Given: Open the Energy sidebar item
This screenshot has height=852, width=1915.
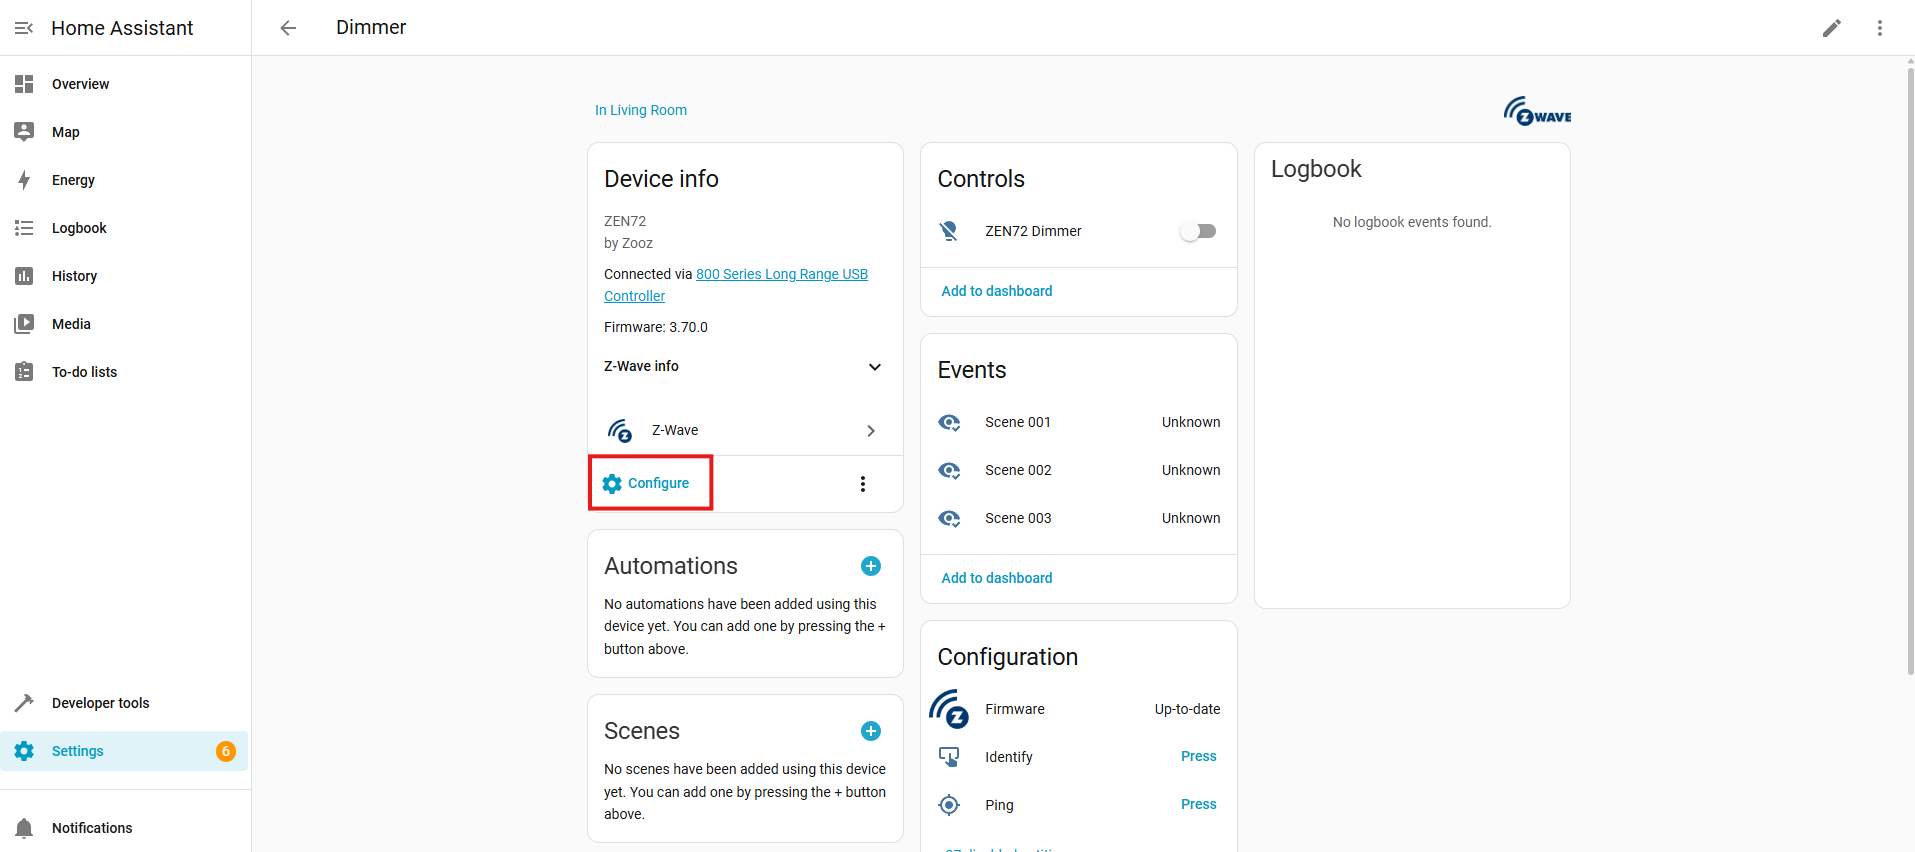Looking at the screenshot, I should 73,180.
